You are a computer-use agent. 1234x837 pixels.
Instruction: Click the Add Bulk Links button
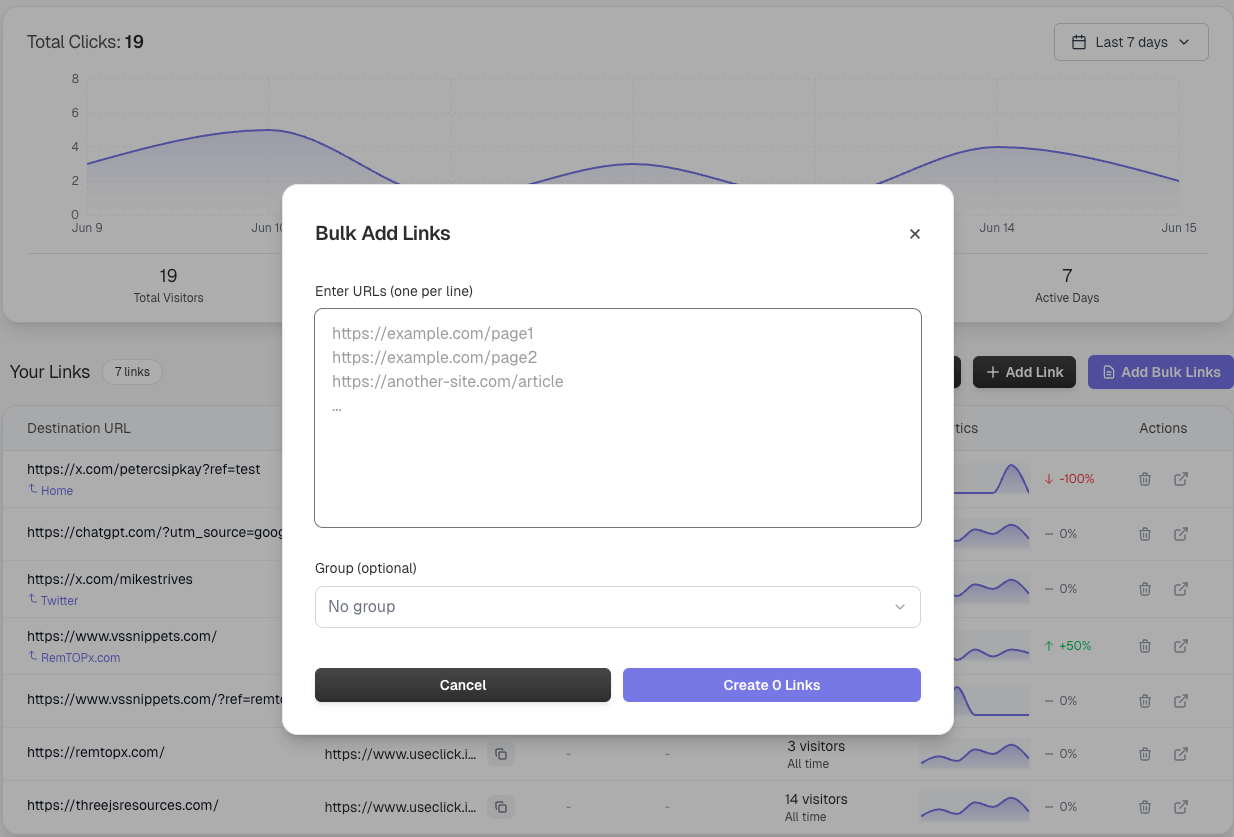pyautogui.click(x=1160, y=372)
